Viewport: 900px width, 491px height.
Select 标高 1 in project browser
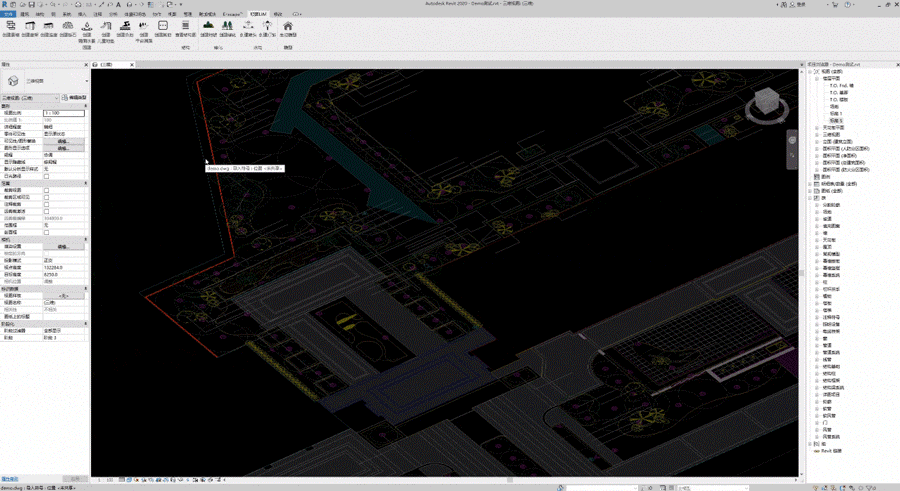[836, 114]
